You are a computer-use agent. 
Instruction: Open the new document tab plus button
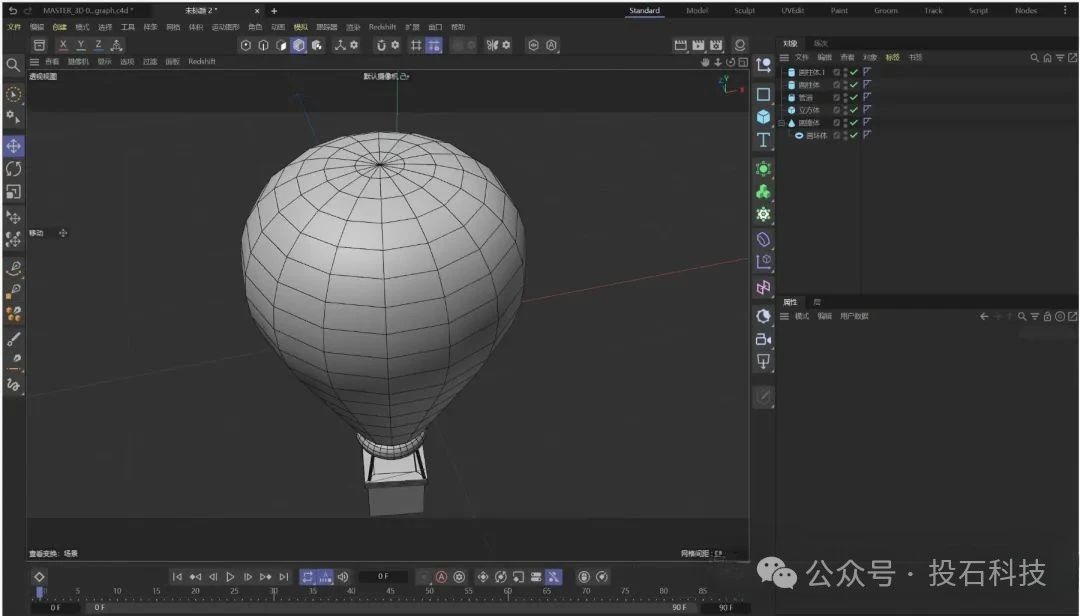tap(274, 11)
